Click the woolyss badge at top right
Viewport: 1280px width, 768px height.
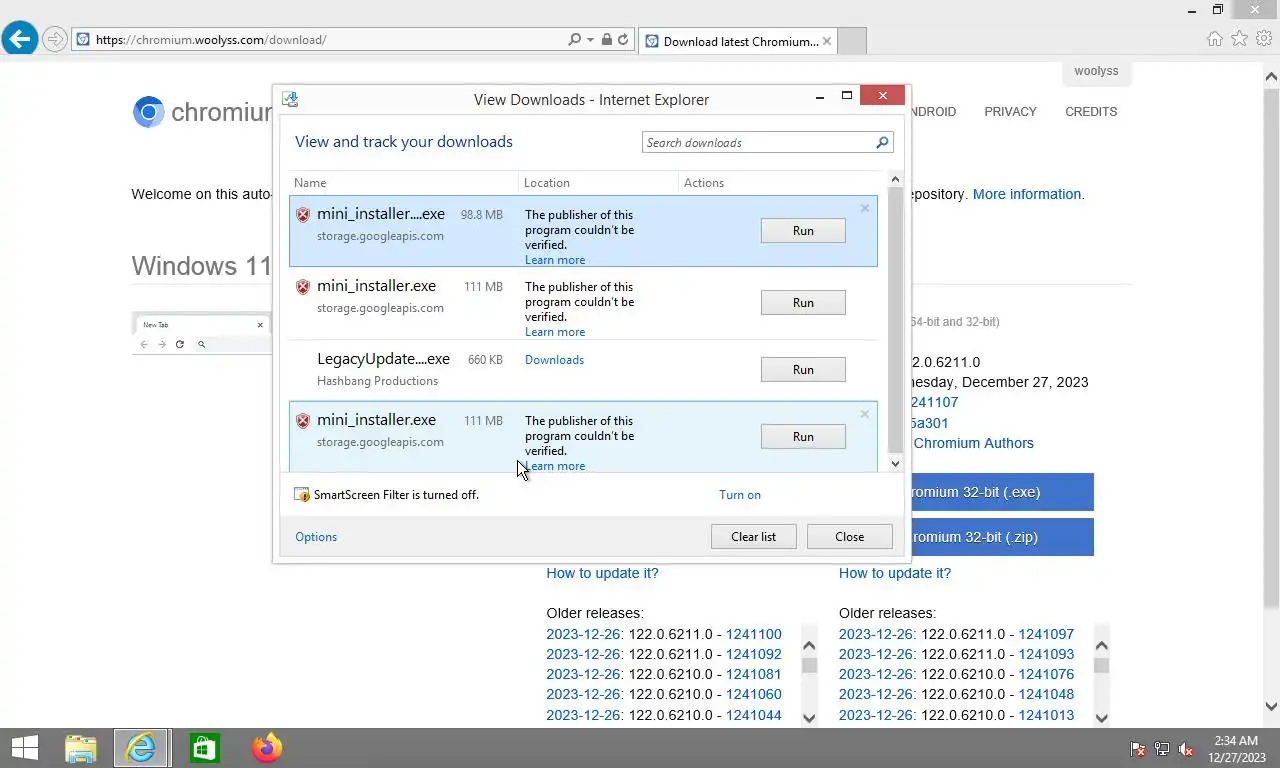coord(1096,72)
